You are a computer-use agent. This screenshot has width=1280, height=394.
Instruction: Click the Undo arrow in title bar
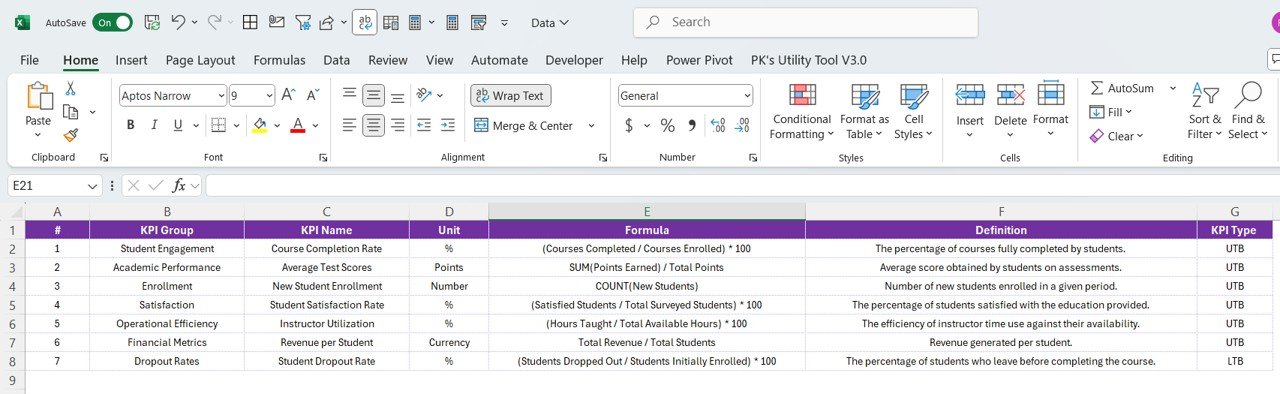click(x=178, y=21)
